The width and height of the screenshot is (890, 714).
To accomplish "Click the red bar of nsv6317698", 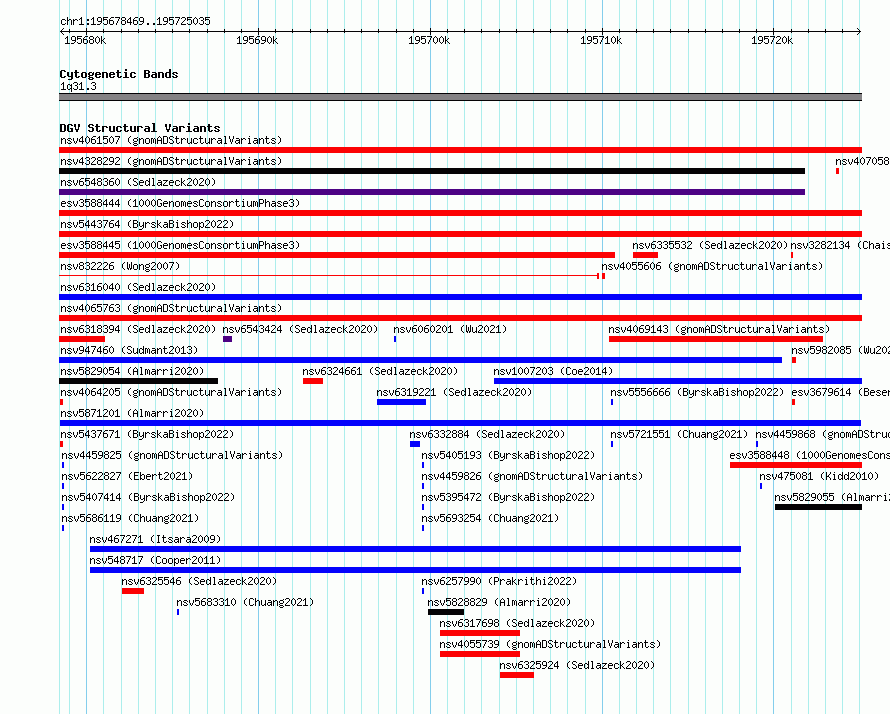I will point(480,633).
